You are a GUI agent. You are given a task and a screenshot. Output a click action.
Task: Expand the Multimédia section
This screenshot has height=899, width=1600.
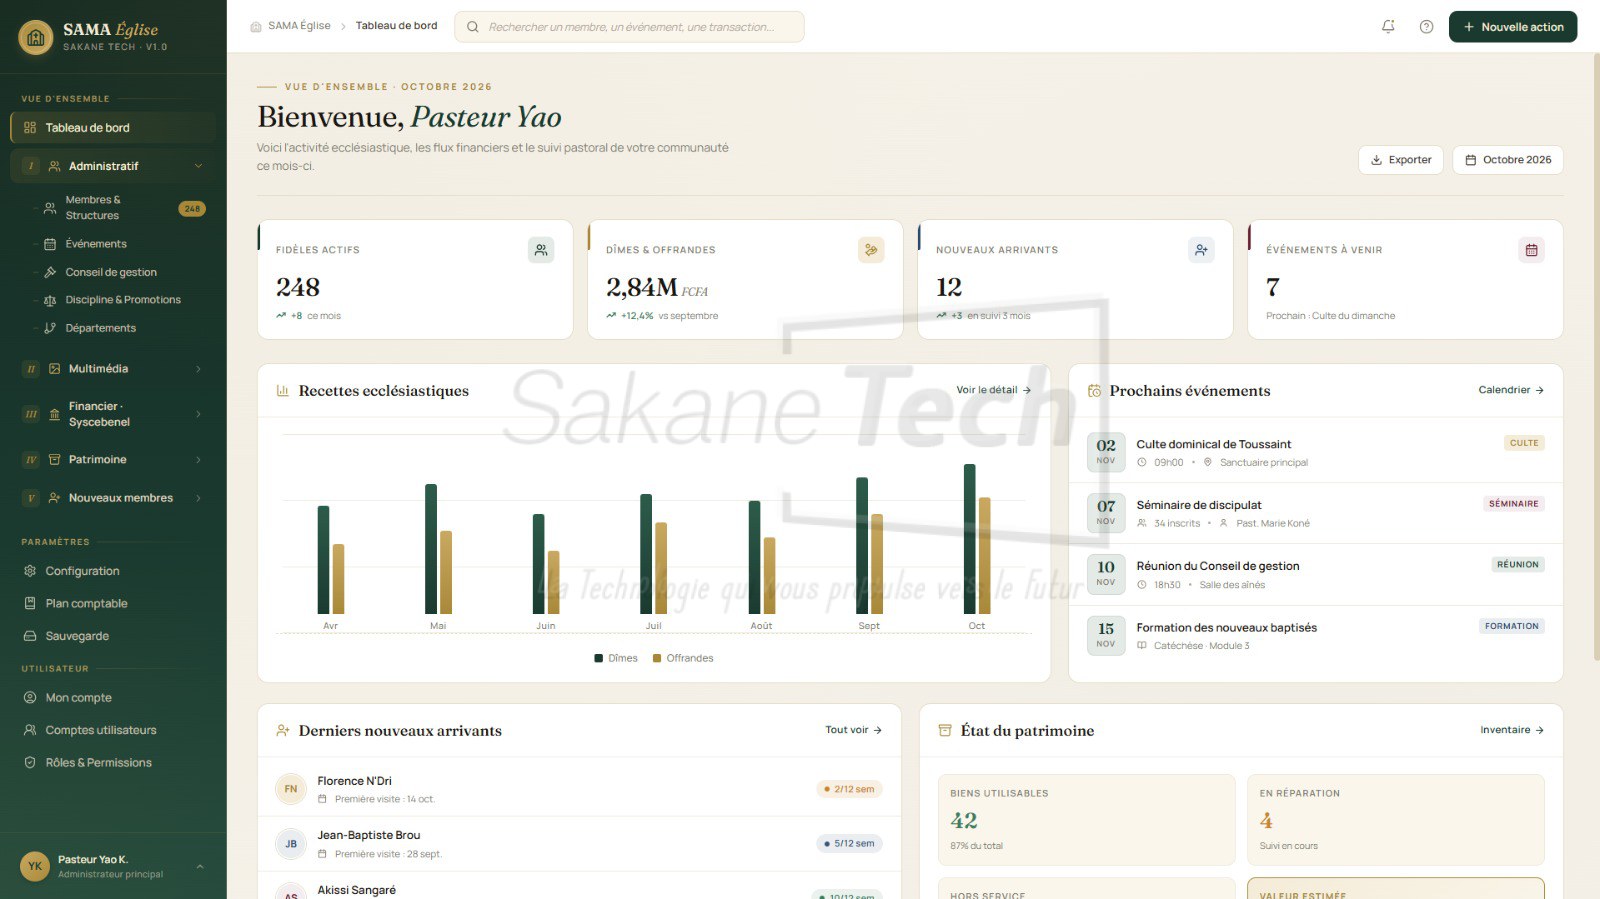[198, 369]
